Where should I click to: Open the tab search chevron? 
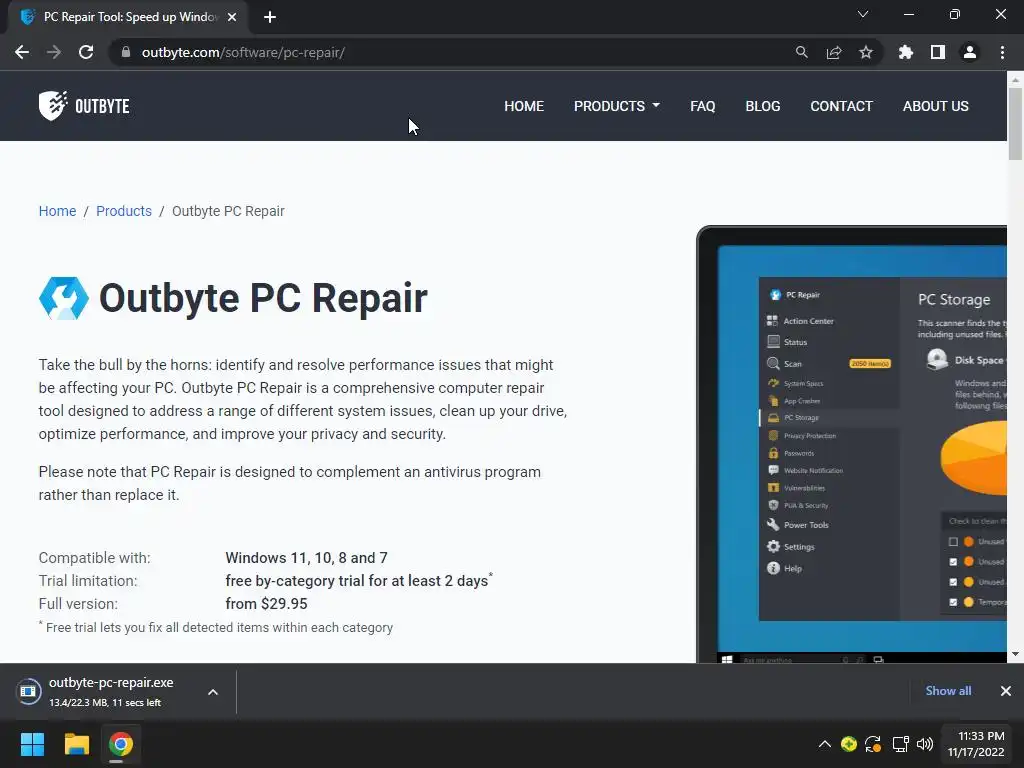click(x=863, y=14)
